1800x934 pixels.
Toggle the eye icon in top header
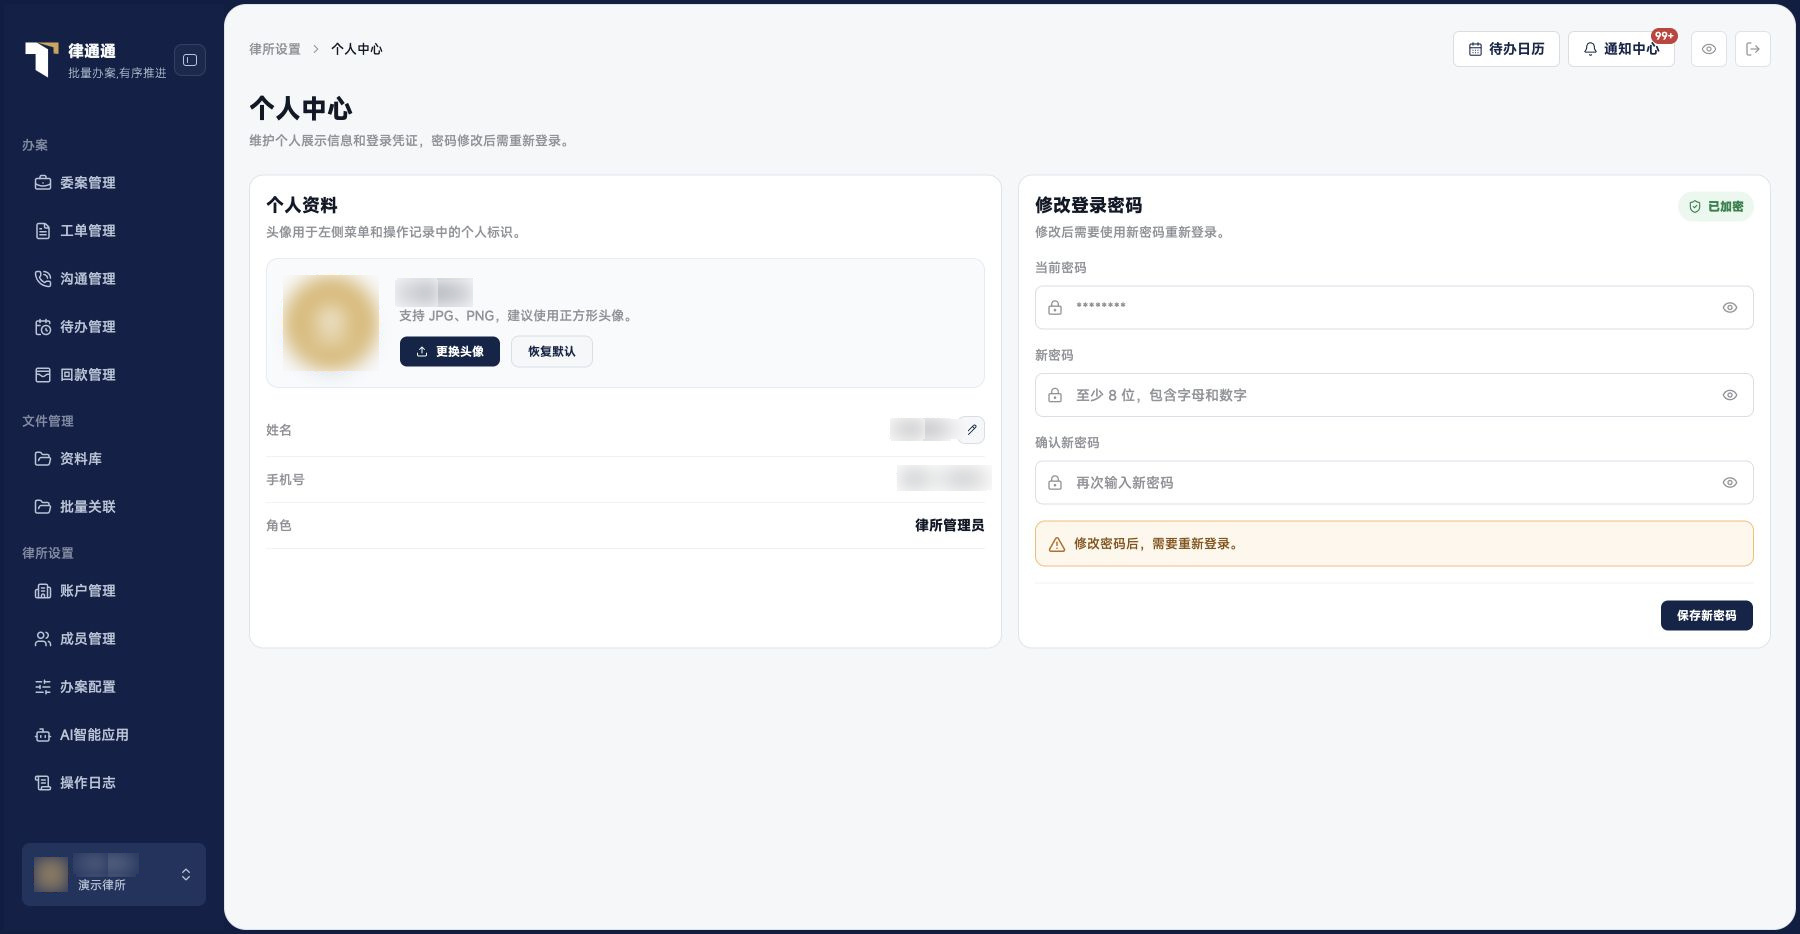1709,49
